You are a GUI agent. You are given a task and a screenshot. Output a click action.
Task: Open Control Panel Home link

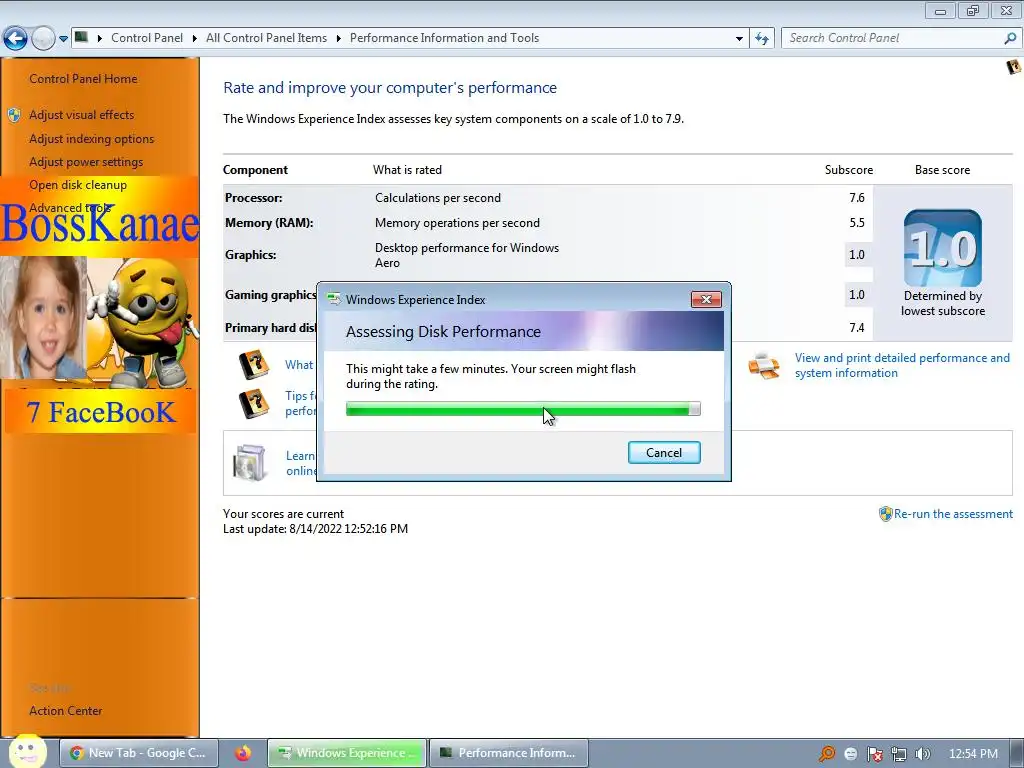click(x=83, y=78)
